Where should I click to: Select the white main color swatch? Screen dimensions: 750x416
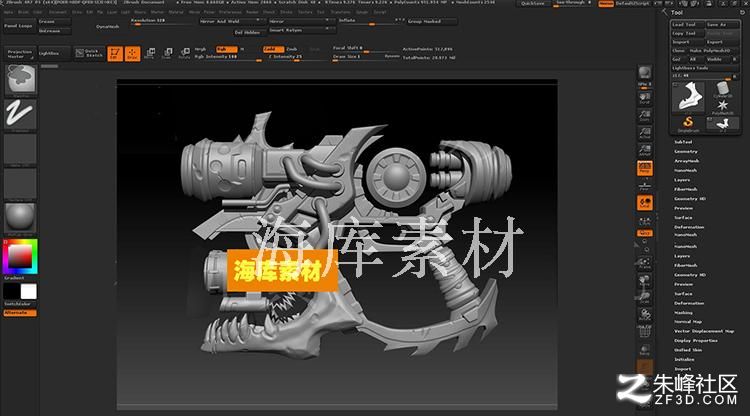tap(28, 291)
